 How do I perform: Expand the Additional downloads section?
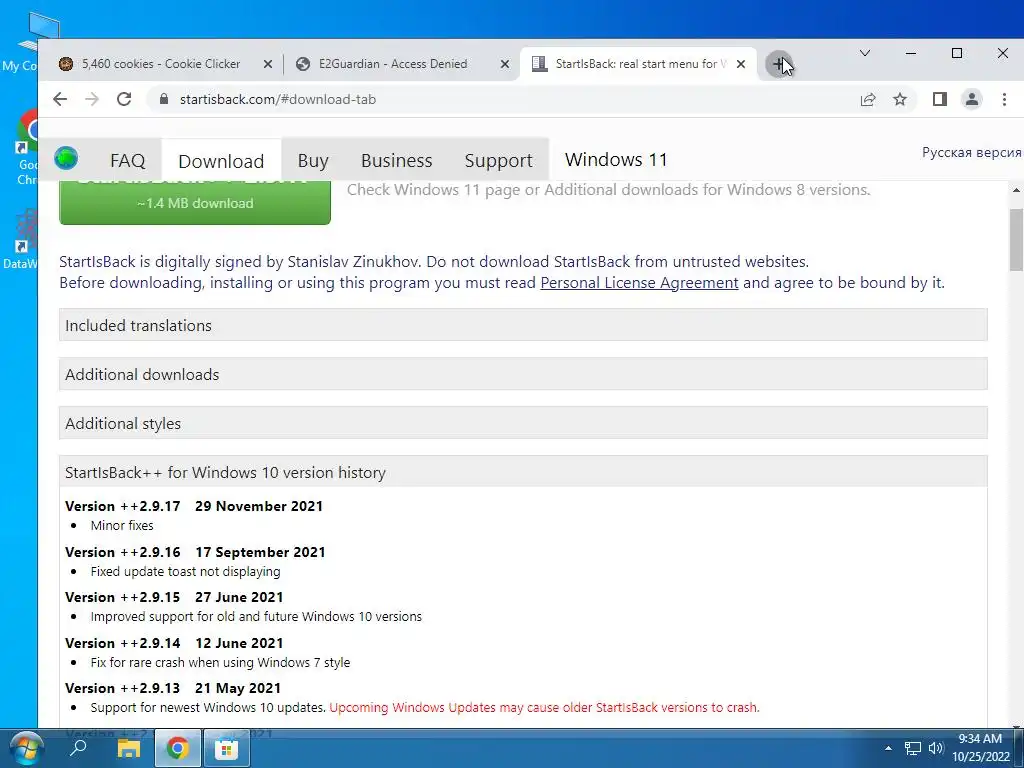[x=523, y=374]
